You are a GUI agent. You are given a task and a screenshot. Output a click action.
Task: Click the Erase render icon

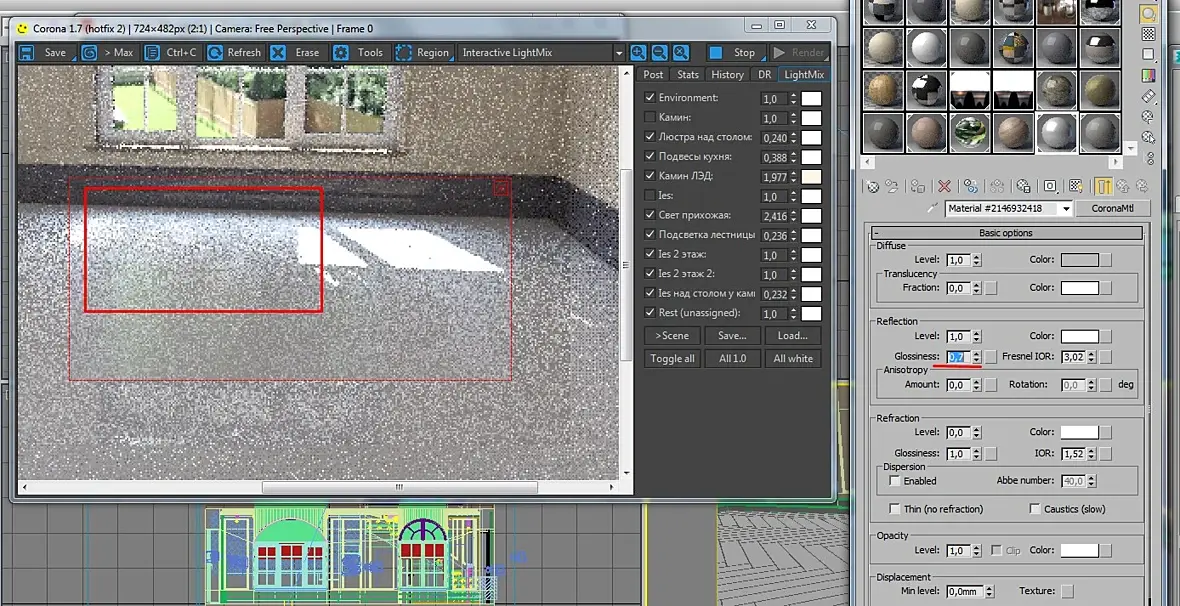click(x=278, y=53)
